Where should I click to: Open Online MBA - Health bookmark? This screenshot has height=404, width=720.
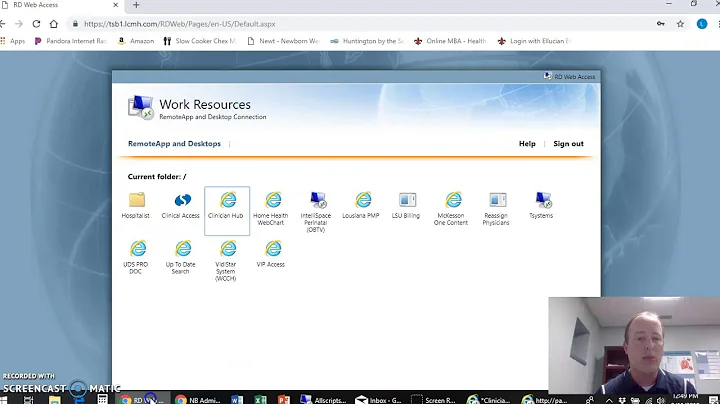click(x=450, y=41)
